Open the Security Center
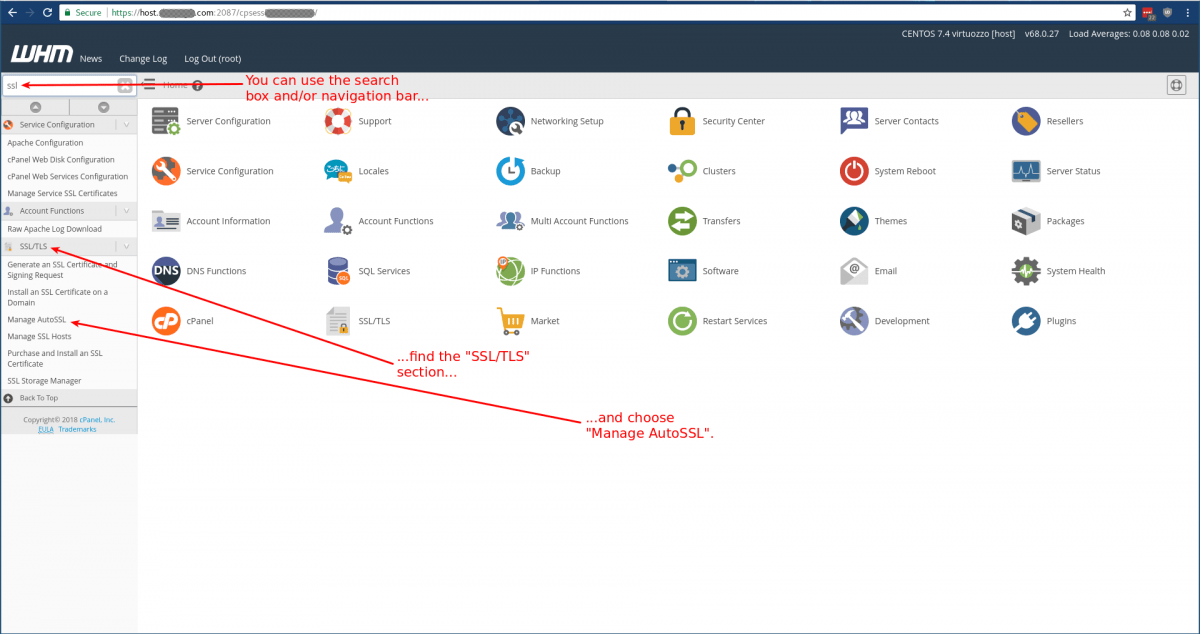This screenshot has width=1200, height=634. pos(682,120)
